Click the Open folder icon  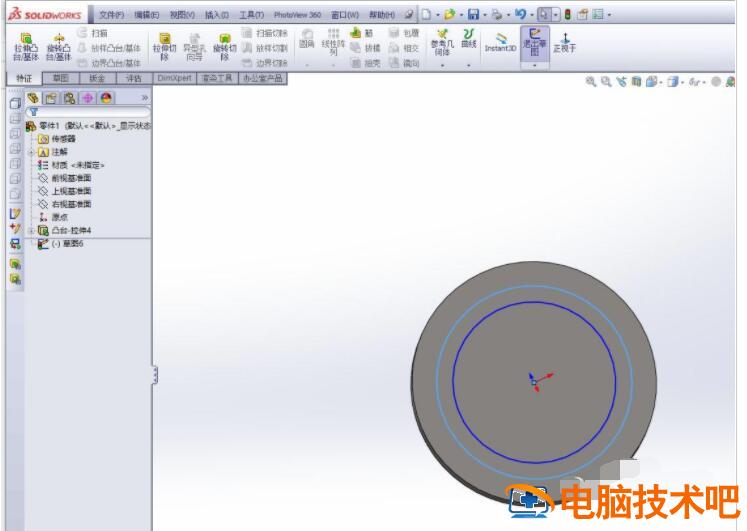point(449,14)
